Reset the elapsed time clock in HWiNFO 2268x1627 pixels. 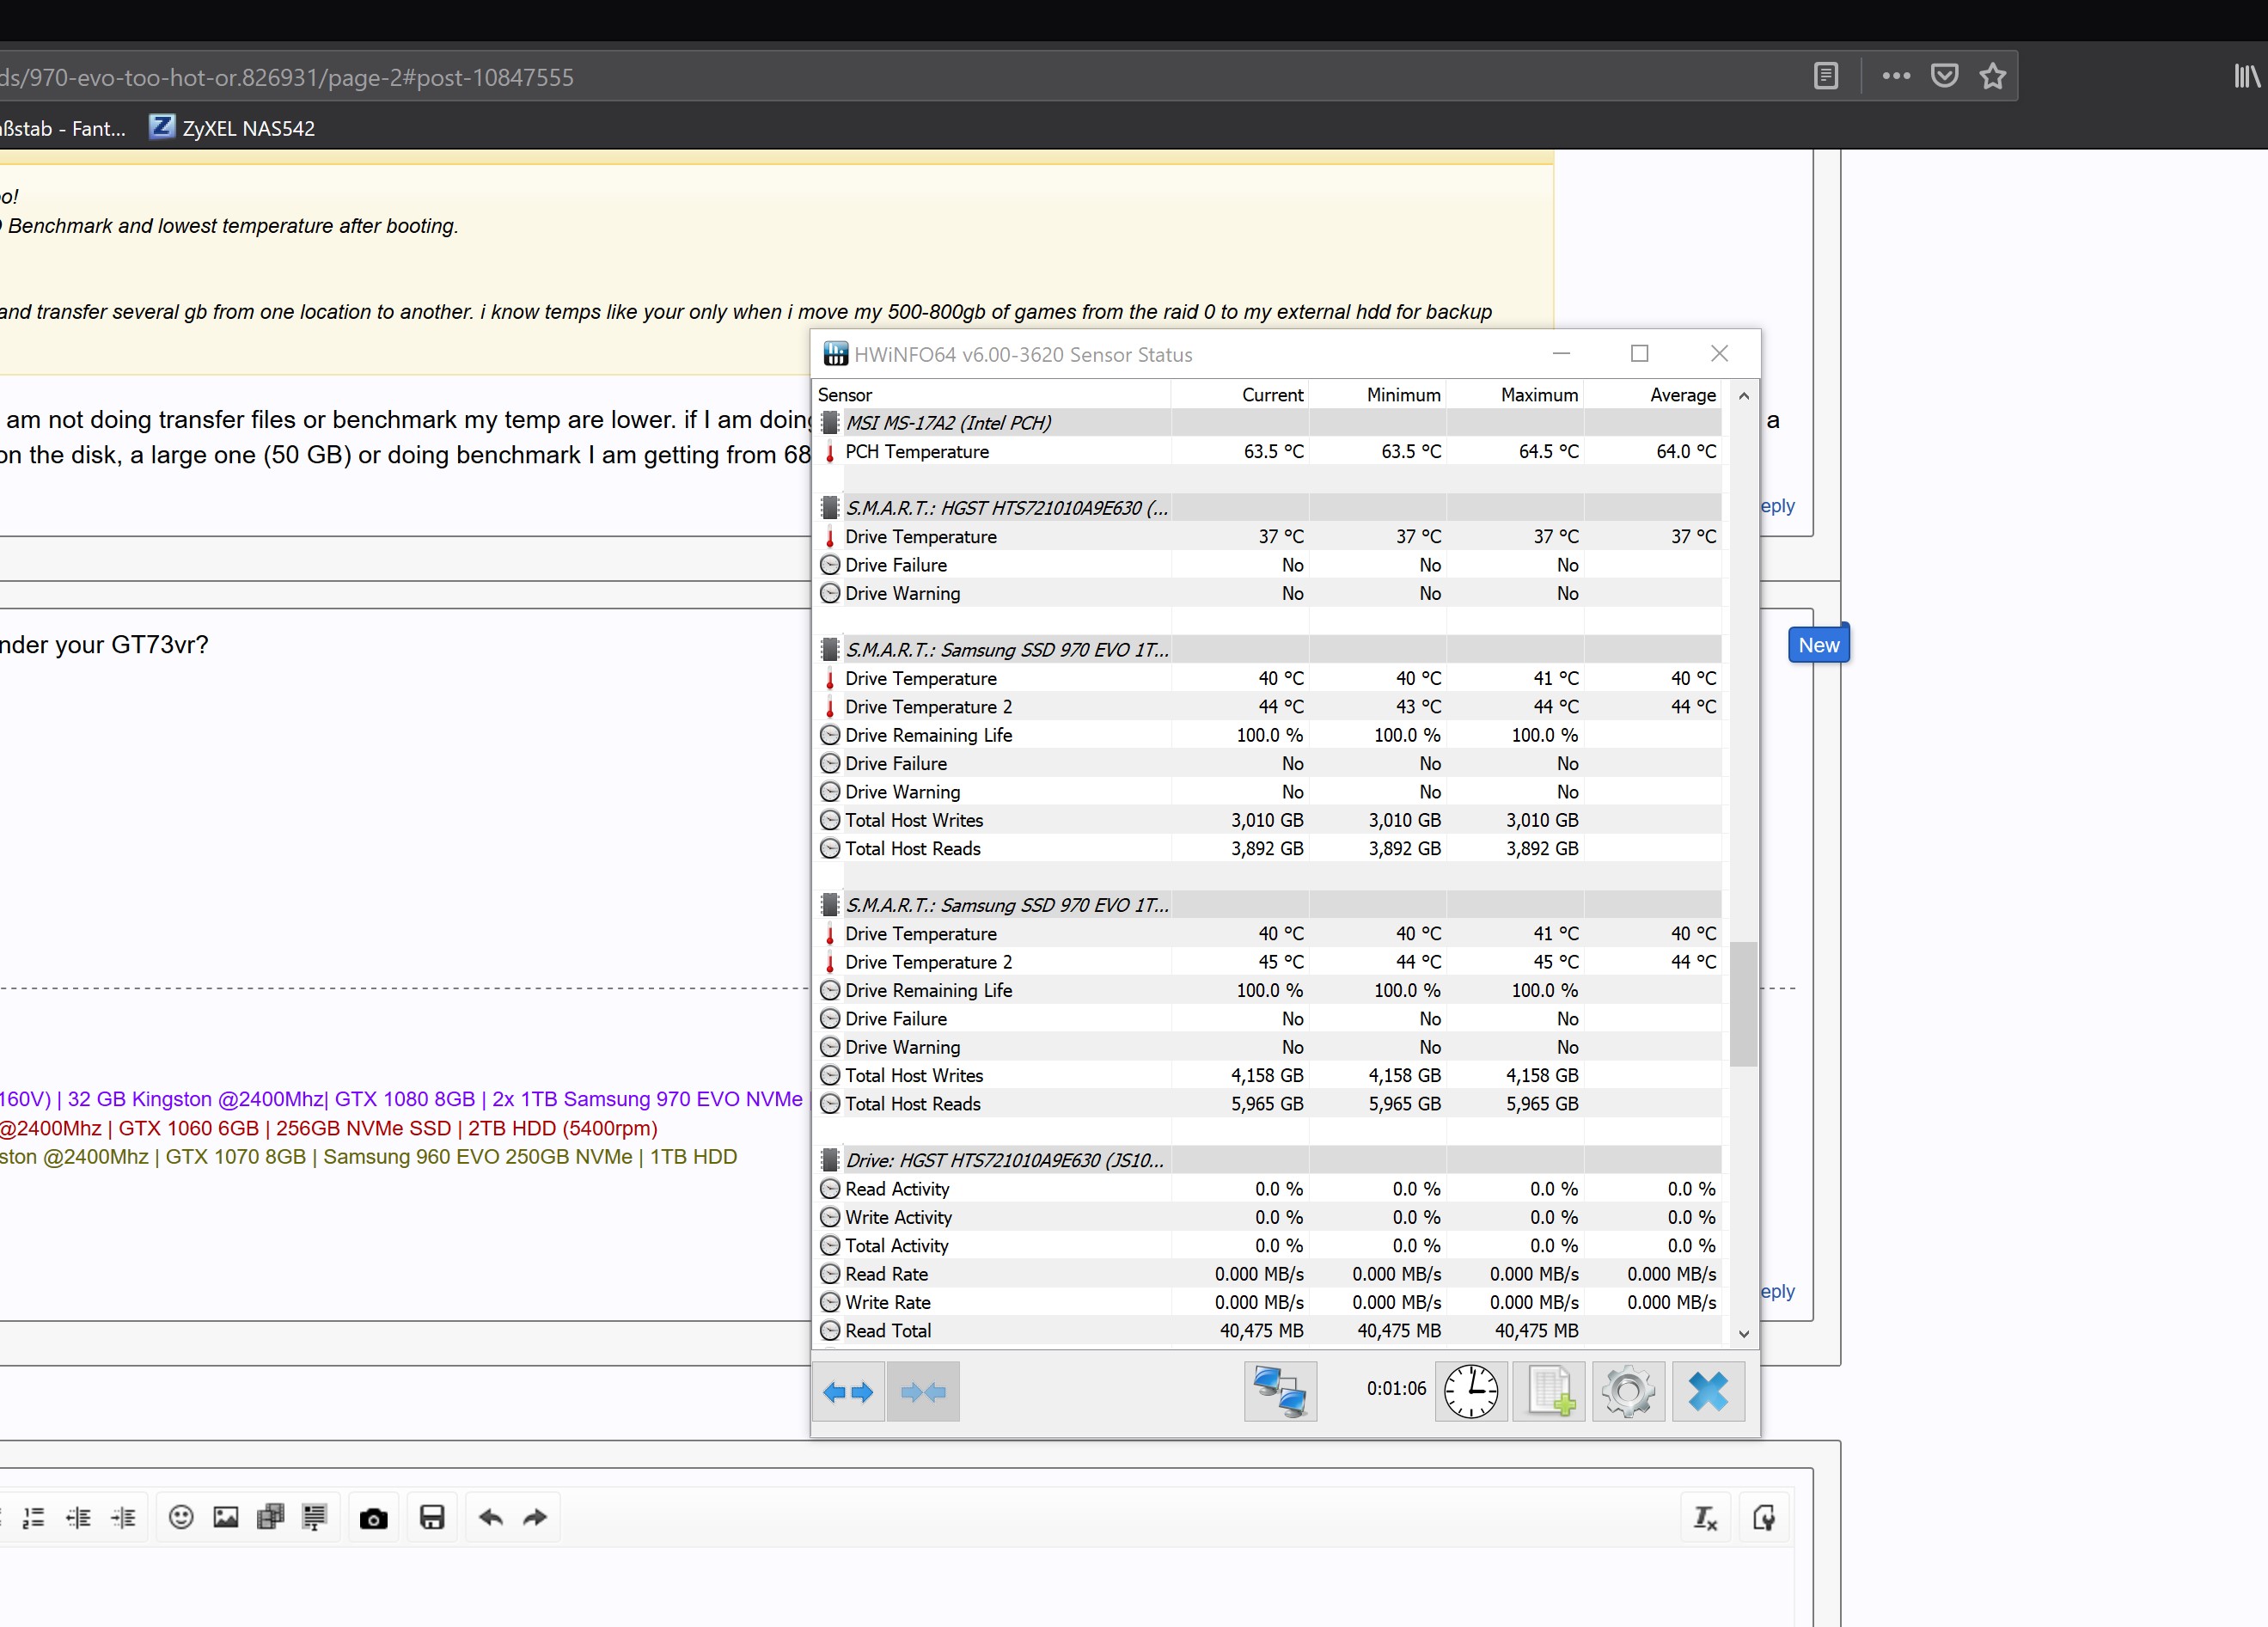click(x=1471, y=1391)
